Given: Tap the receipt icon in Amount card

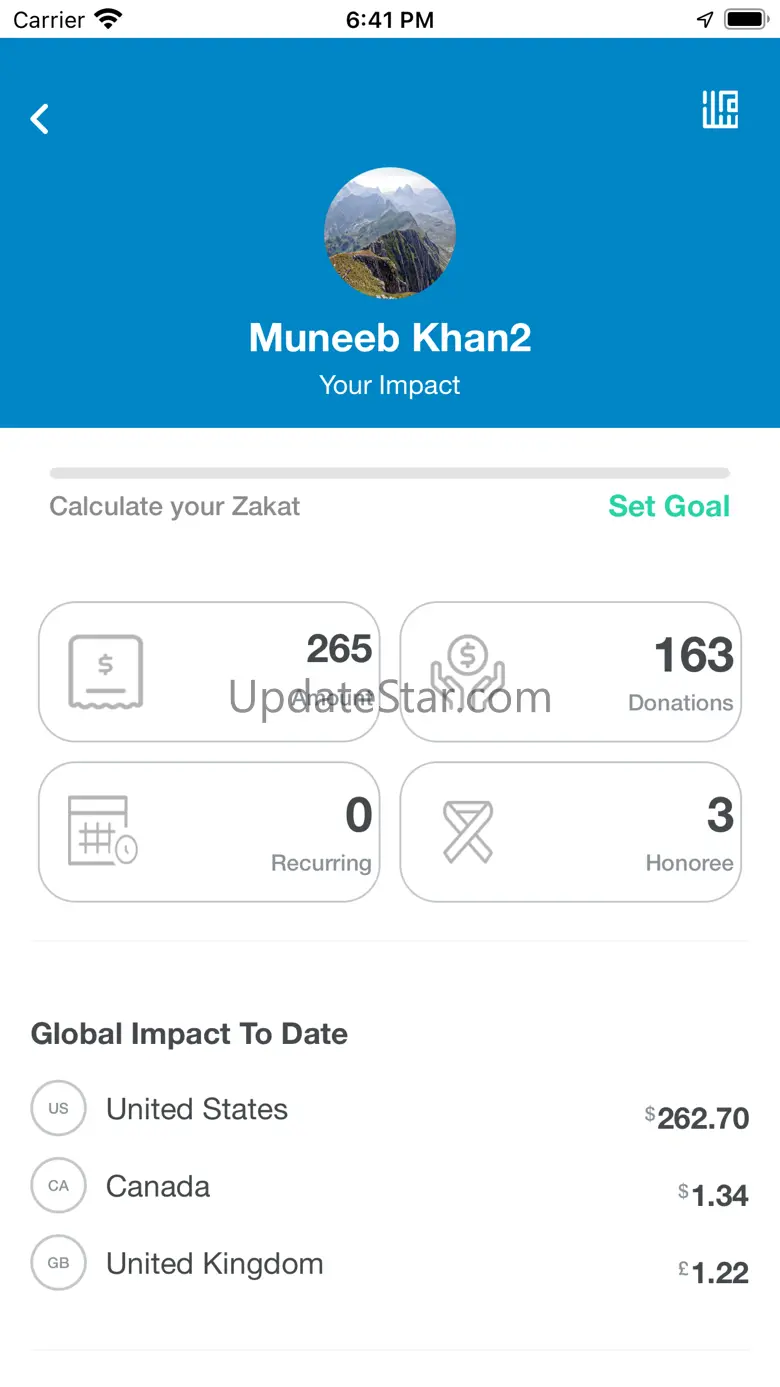Looking at the screenshot, I should [x=106, y=671].
